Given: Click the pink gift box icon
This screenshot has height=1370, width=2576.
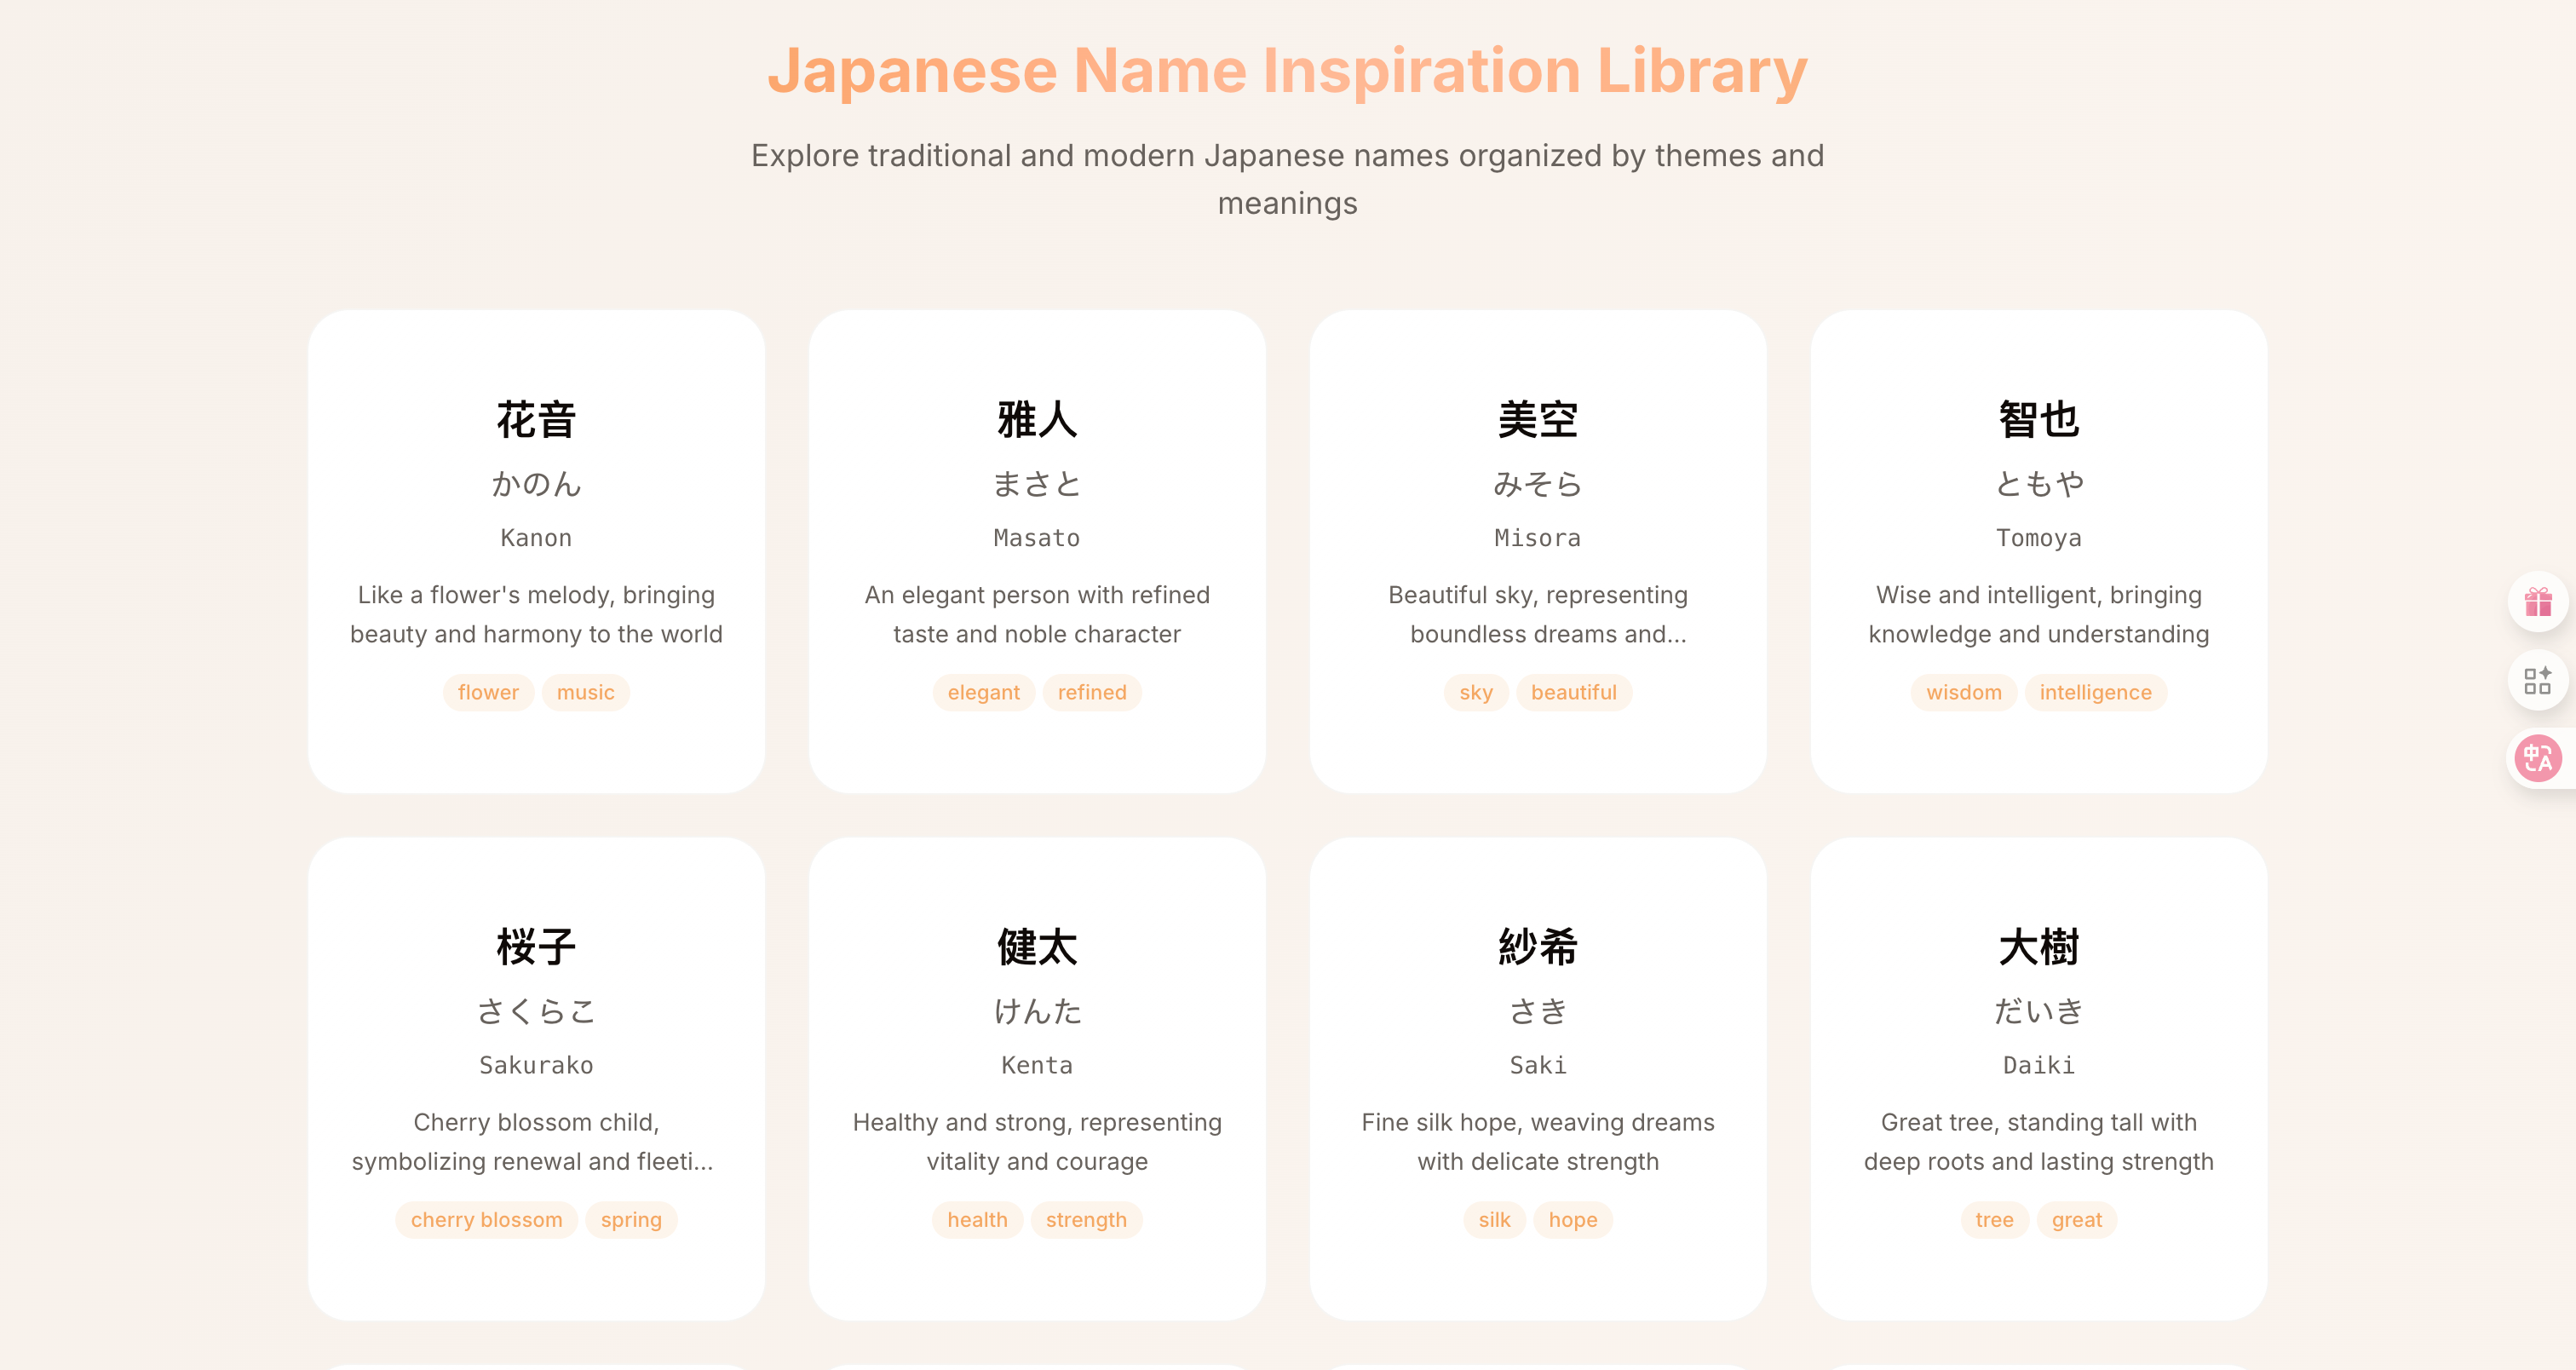Looking at the screenshot, I should click(2538, 602).
